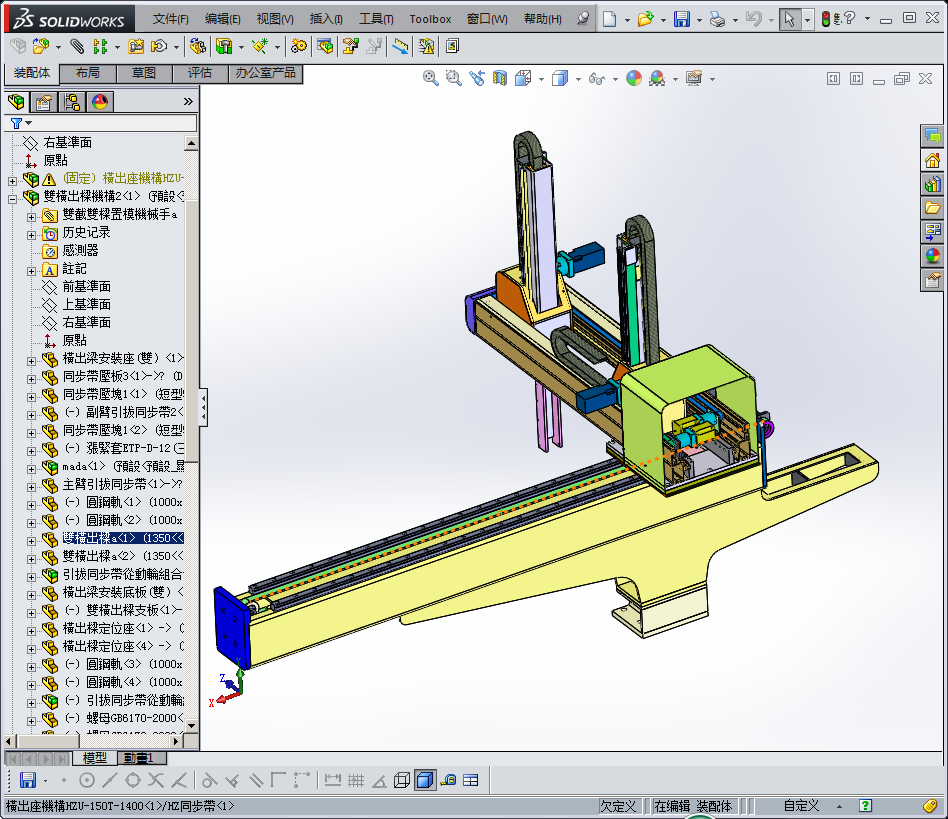948x819 pixels.
Task: Open Display Style dropdown arrow
Action: click(x=578, y=79)
